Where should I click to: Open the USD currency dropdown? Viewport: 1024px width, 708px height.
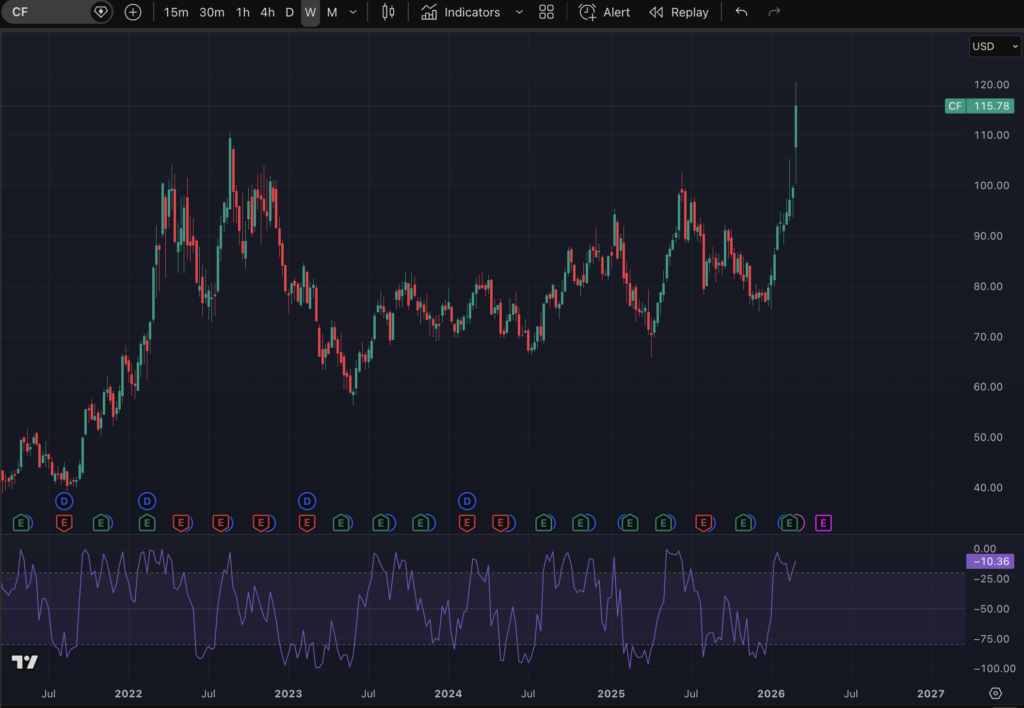click(995, 46)
